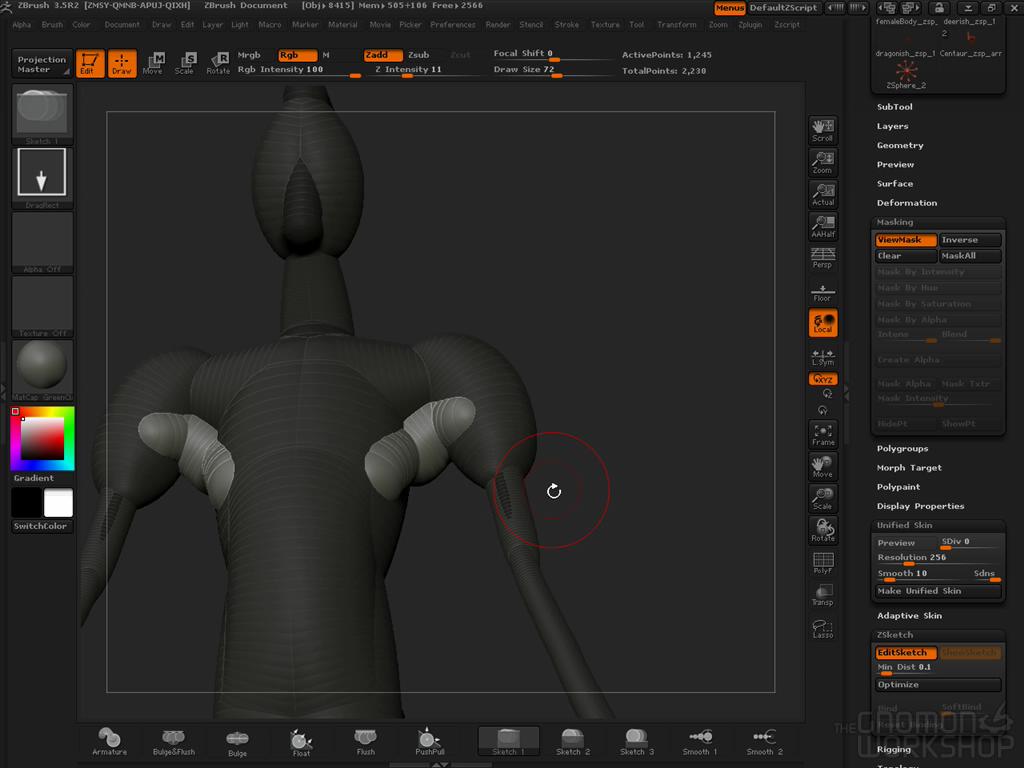Image resolution: width=1024 pixels, height=768 pixels.
Task: Open the Projection Master dropdown
Action: (x=40, y=65)
